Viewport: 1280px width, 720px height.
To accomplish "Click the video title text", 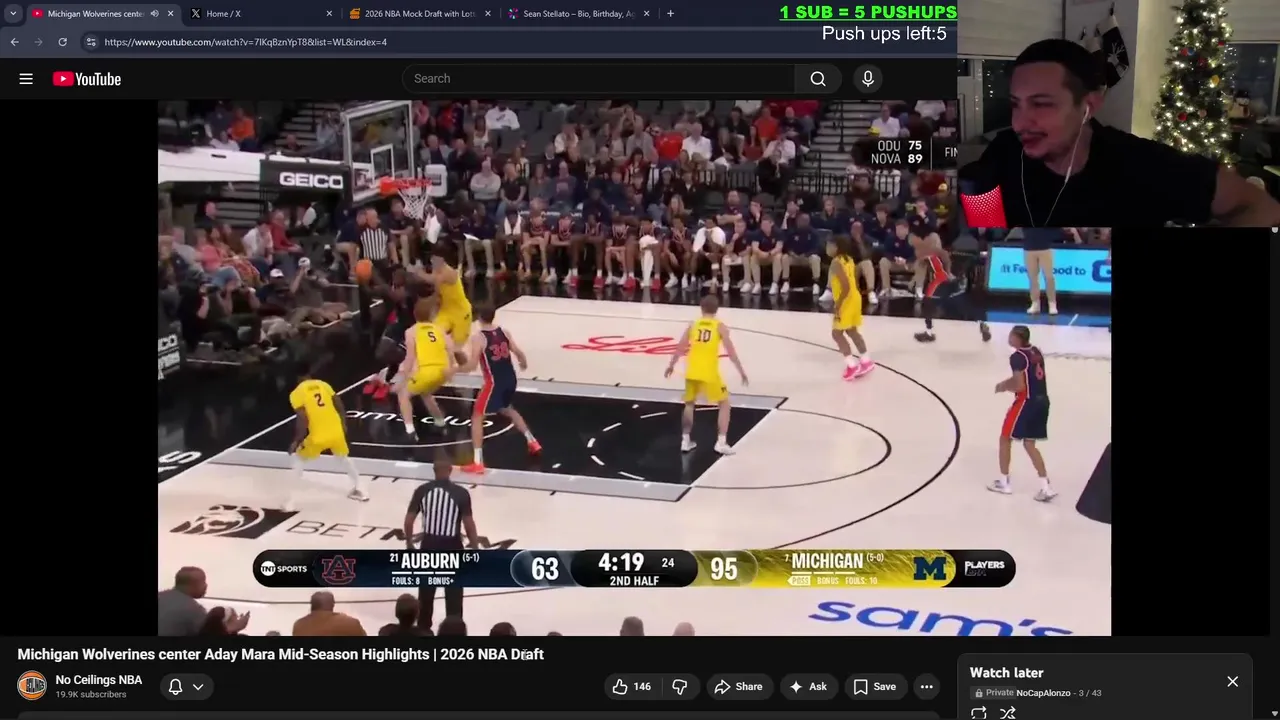I will [x=281, y=654].
